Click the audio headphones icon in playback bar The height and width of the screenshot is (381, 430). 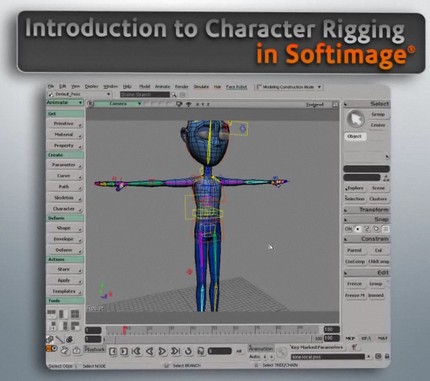201,351
